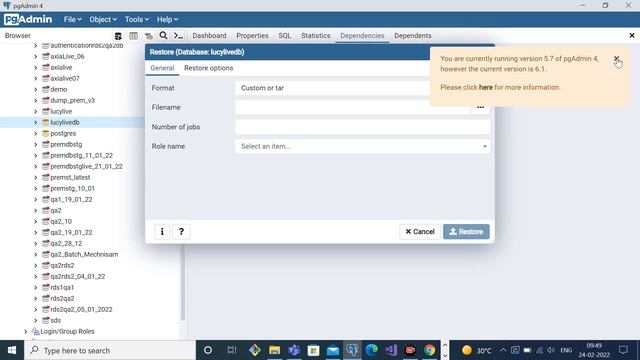Open the File menu
The image size is (640, 360).
pyautogui.click(x=72, y=19)
